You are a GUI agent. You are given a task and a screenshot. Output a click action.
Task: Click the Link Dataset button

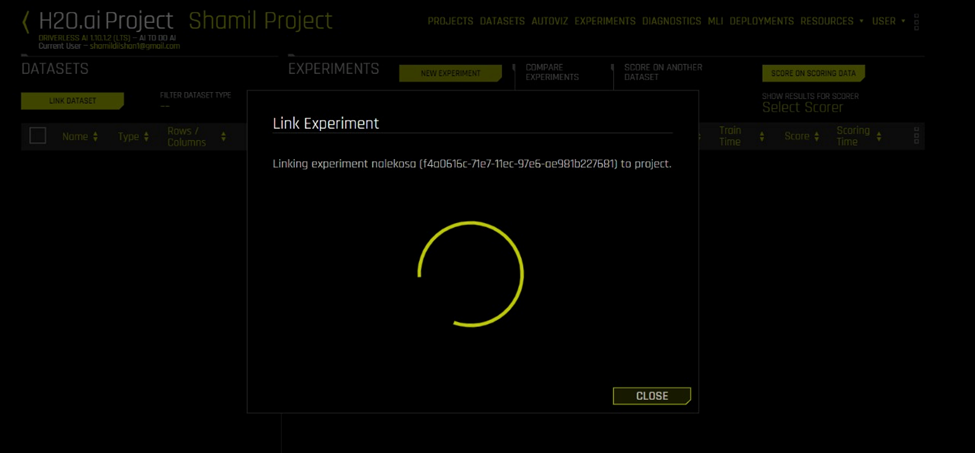point(71,101)
